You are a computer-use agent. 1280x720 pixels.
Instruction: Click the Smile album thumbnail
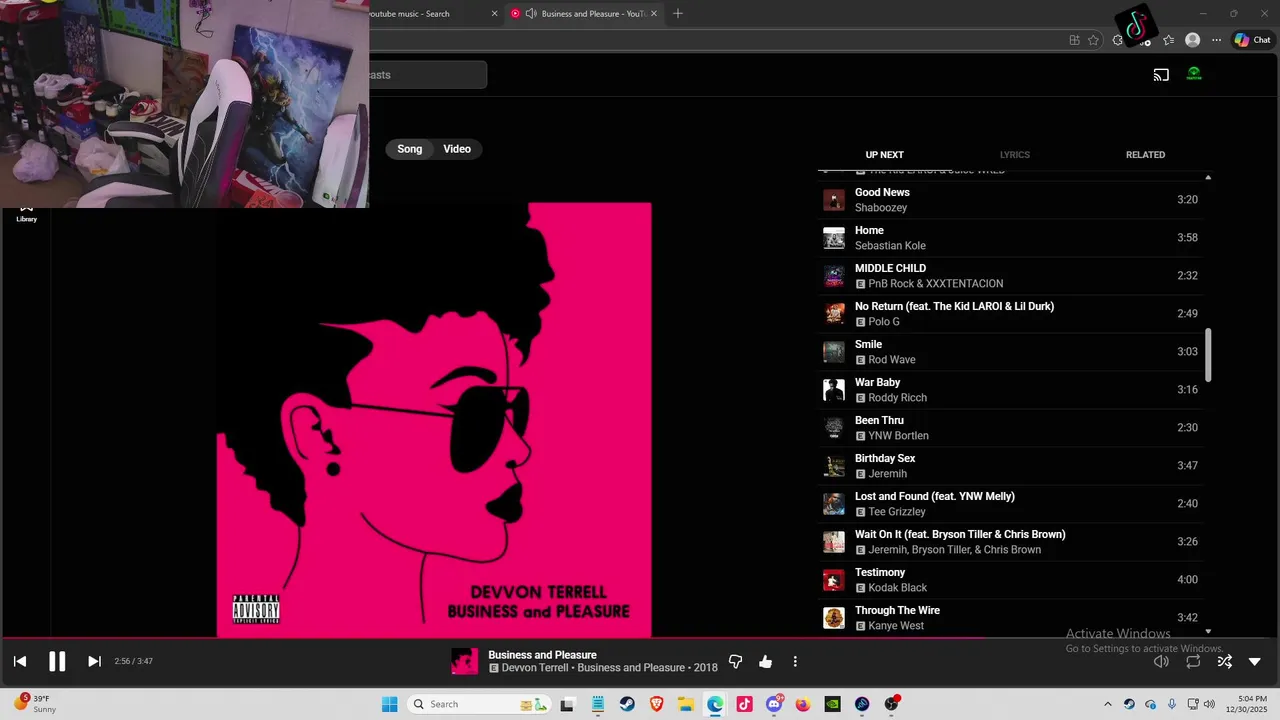(834, 352)
